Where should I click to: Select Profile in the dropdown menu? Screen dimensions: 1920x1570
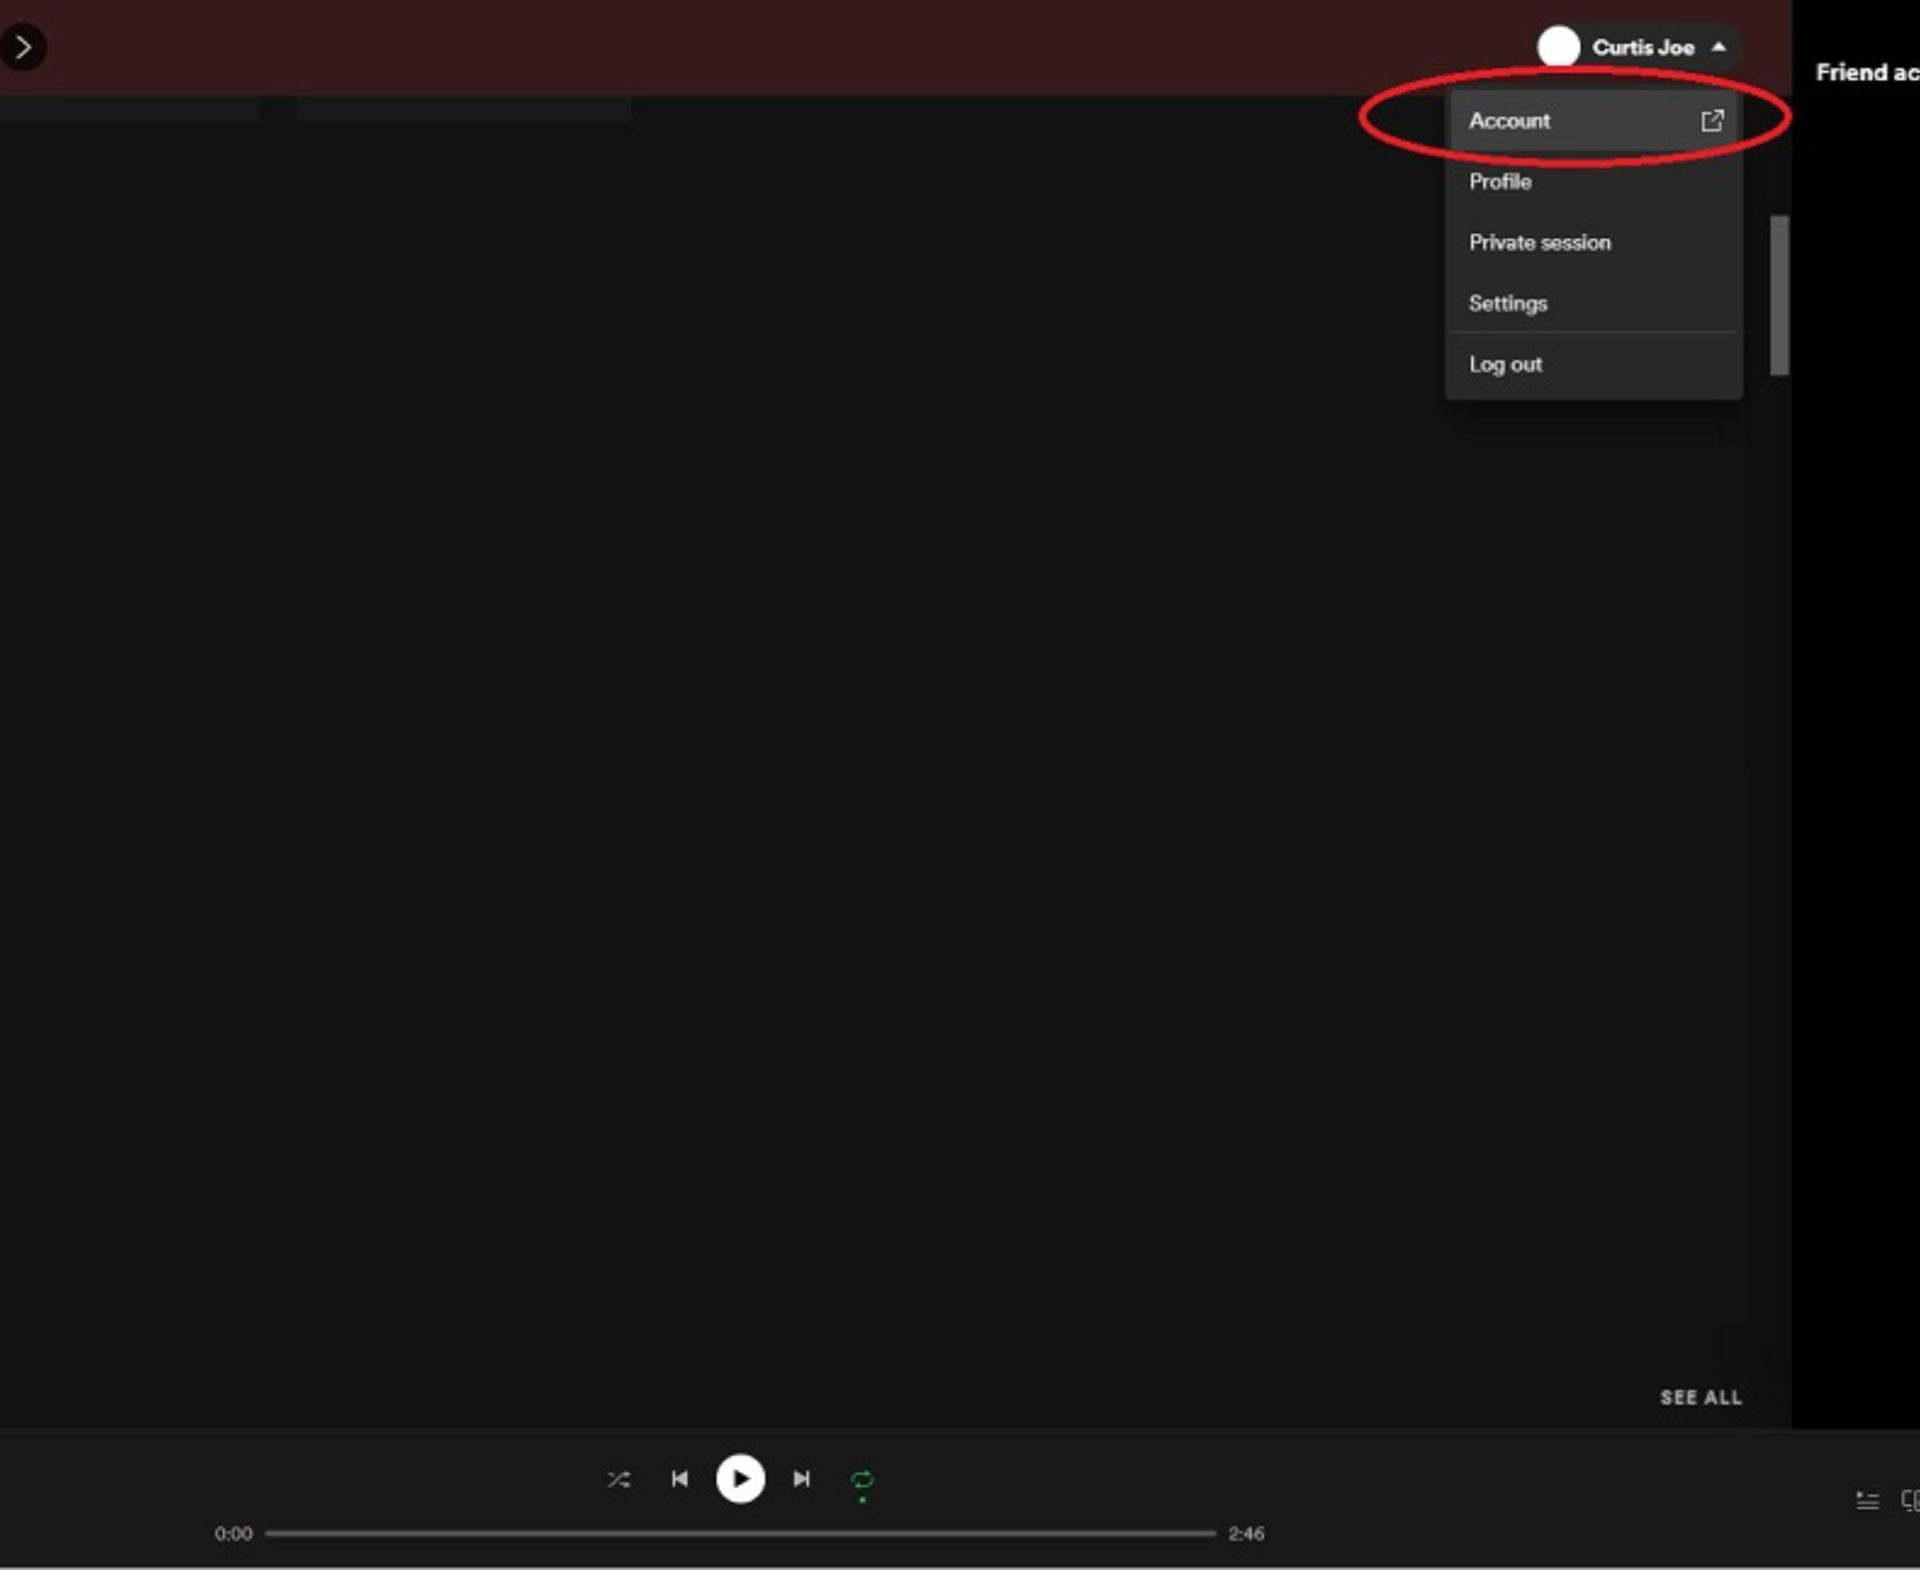1500,182
